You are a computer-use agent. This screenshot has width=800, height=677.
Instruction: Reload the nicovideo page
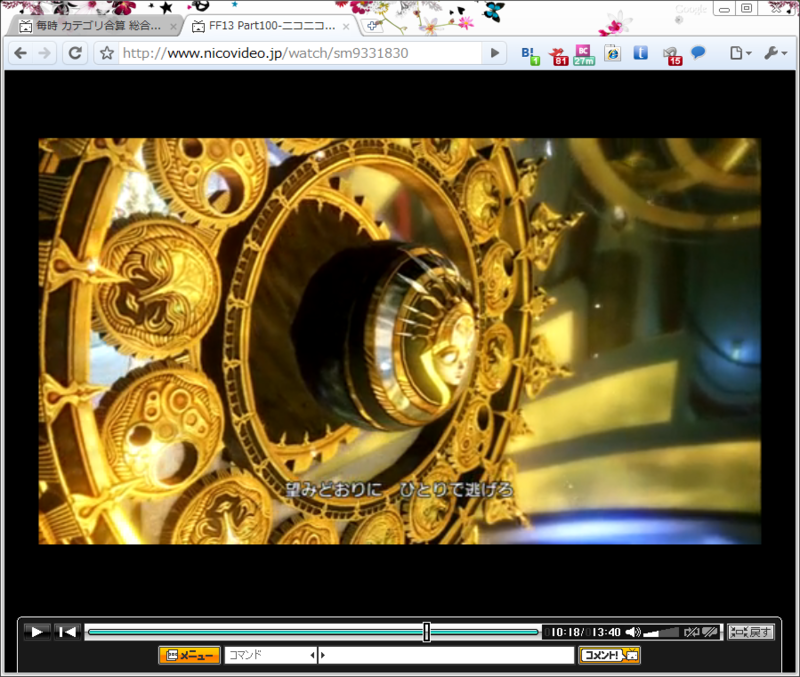pos(75,53)
